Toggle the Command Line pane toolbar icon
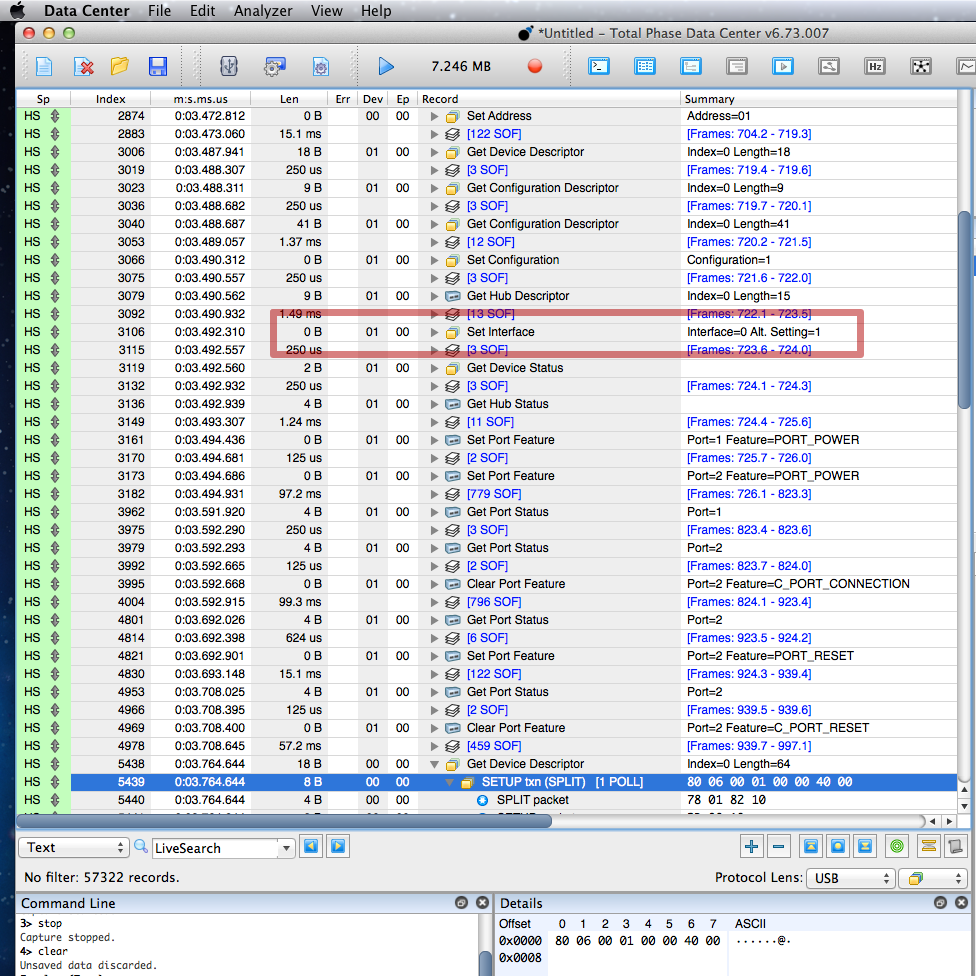This screenshot has width=976, height=976. [599, 66]
